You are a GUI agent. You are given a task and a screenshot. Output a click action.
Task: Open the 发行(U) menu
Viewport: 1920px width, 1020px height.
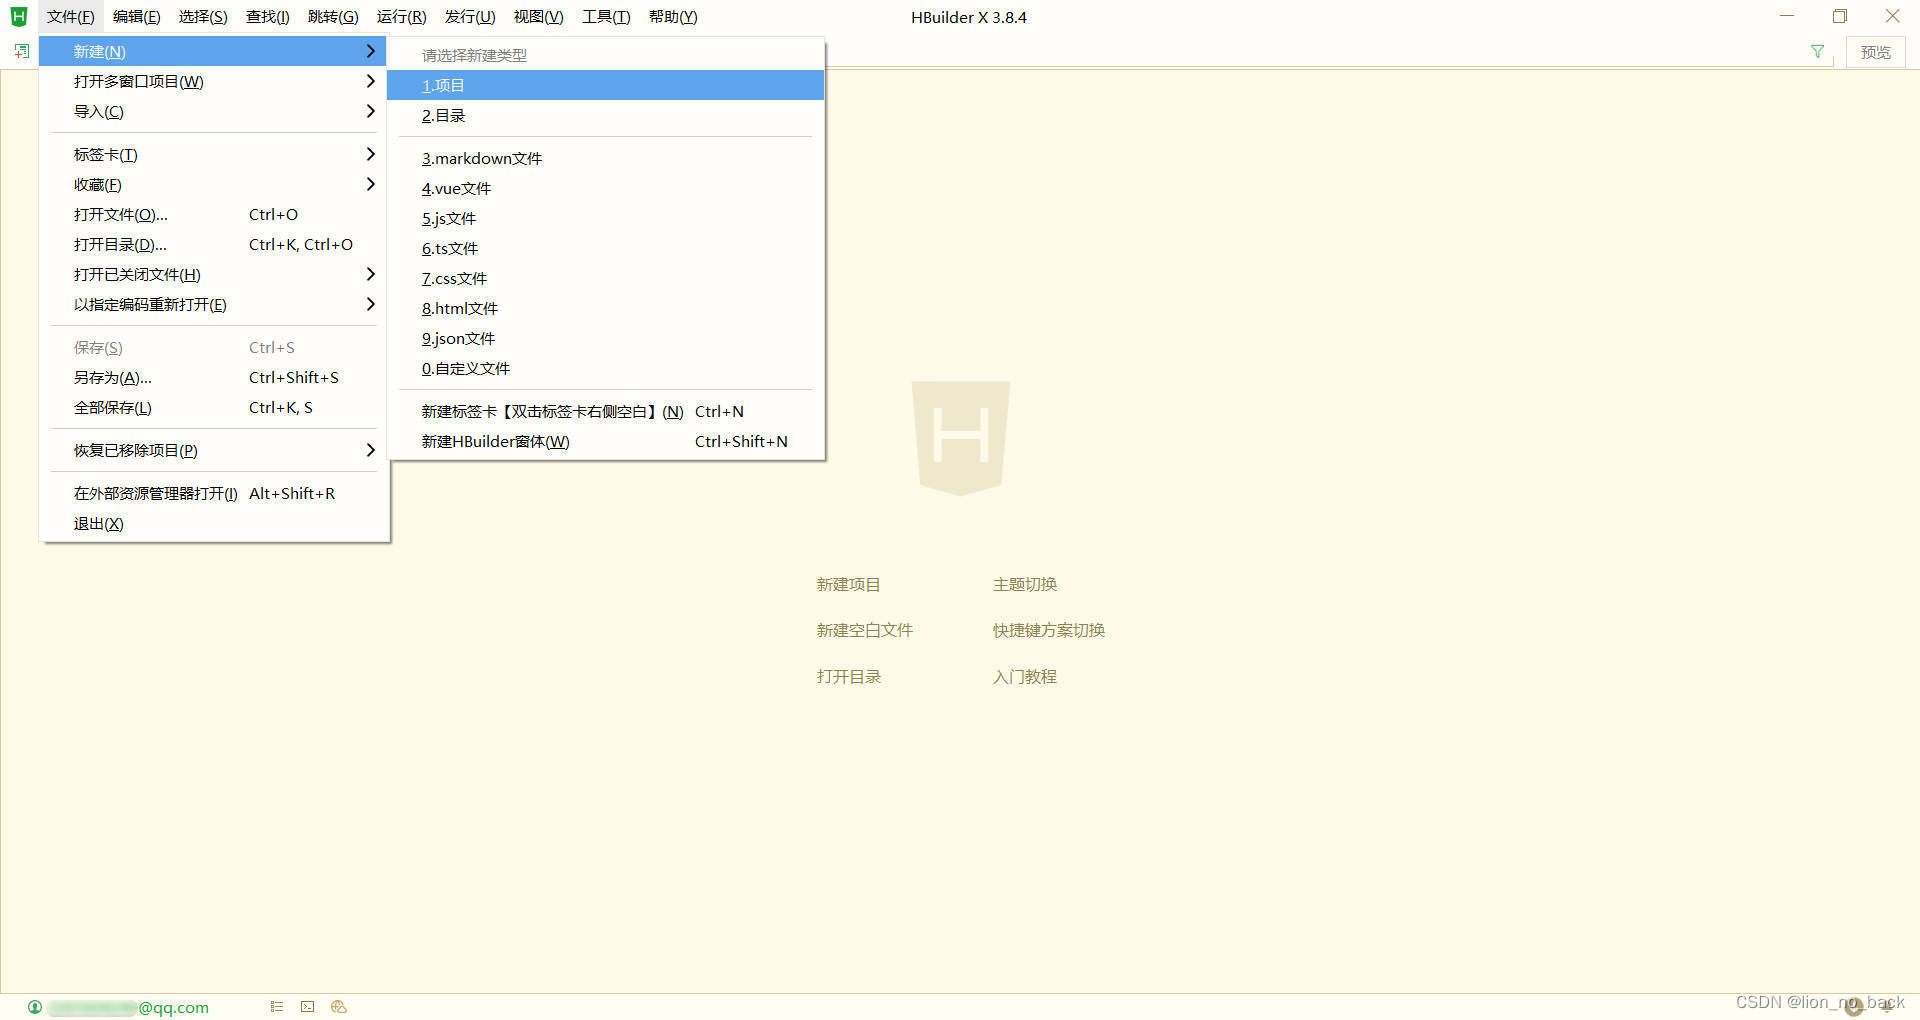470,17
